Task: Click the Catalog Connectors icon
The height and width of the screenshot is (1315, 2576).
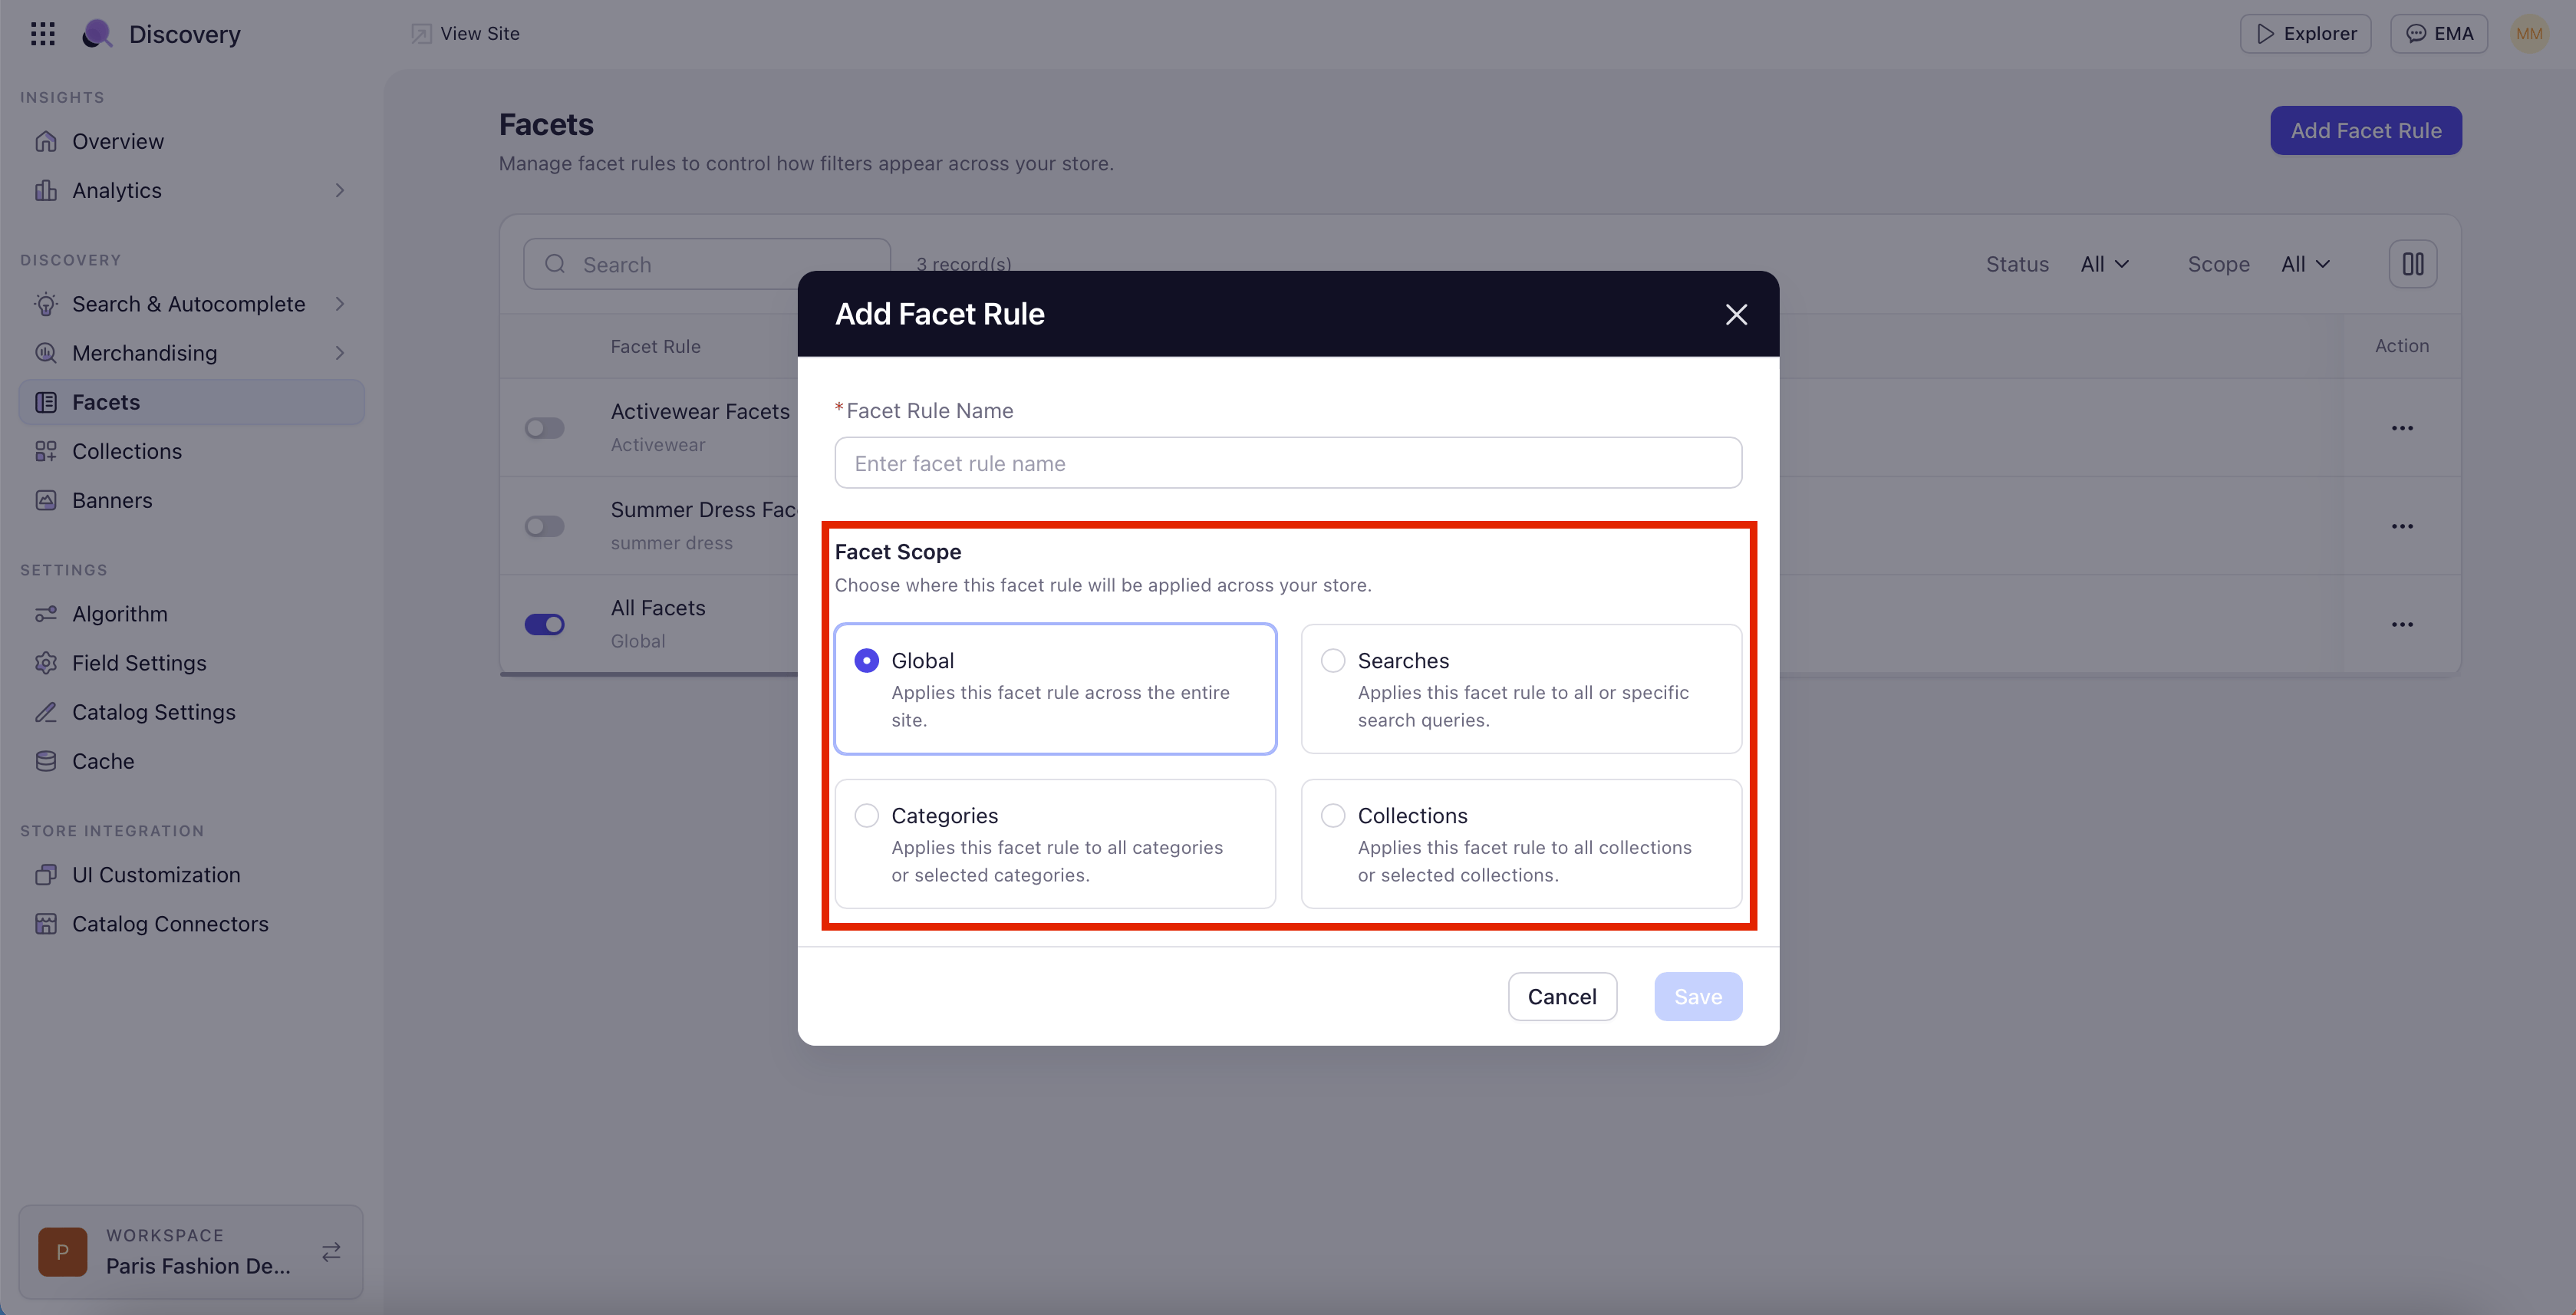Action: coord(46,924)
